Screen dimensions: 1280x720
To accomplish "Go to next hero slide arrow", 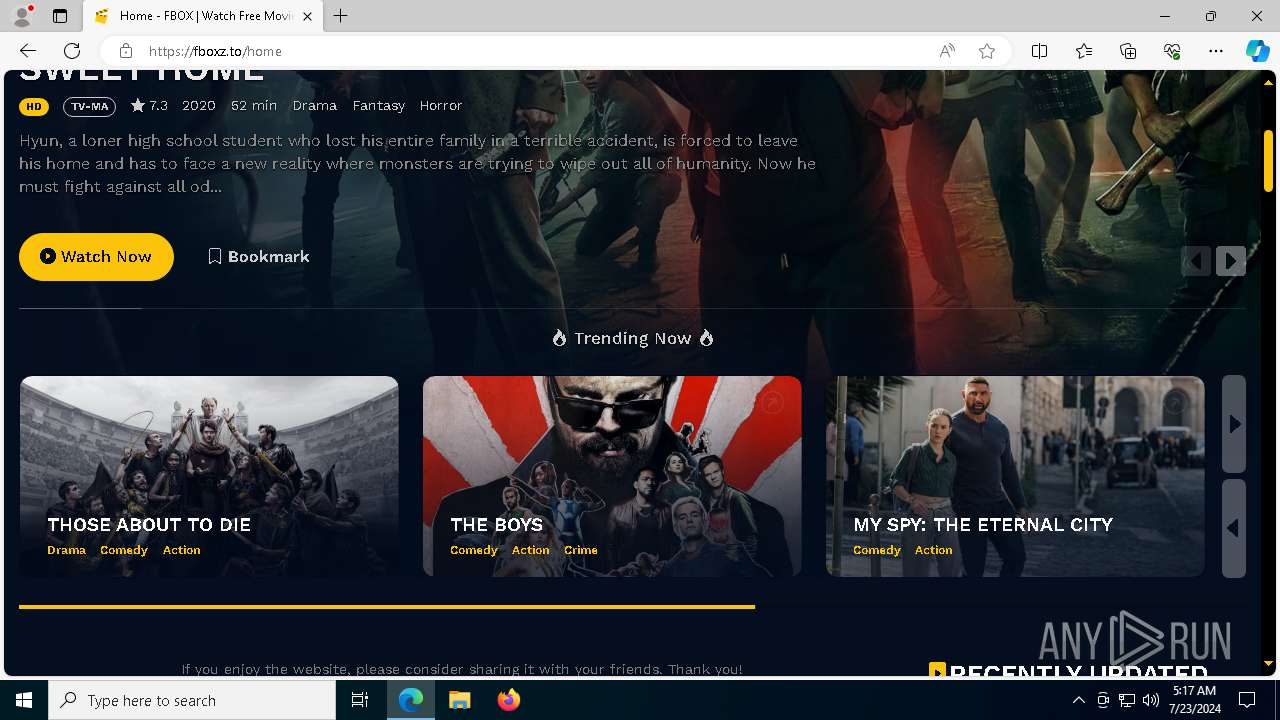I will (x=1231, y=261).
